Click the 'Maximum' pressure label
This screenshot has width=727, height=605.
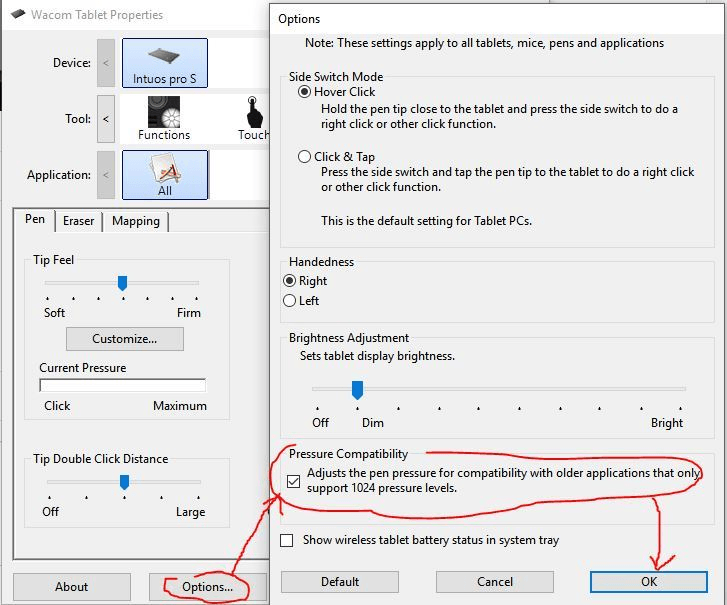tap(180, 406)
